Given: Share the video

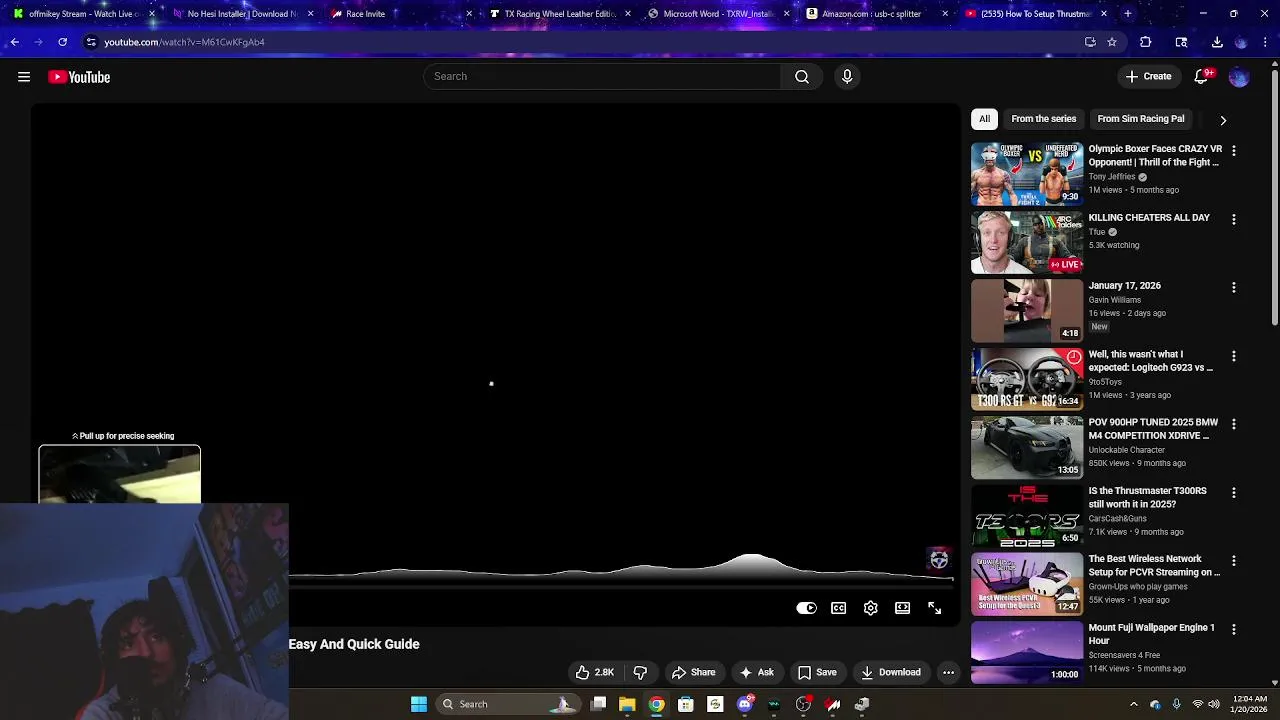Looking at the screenshot, I should click(694, 673).
